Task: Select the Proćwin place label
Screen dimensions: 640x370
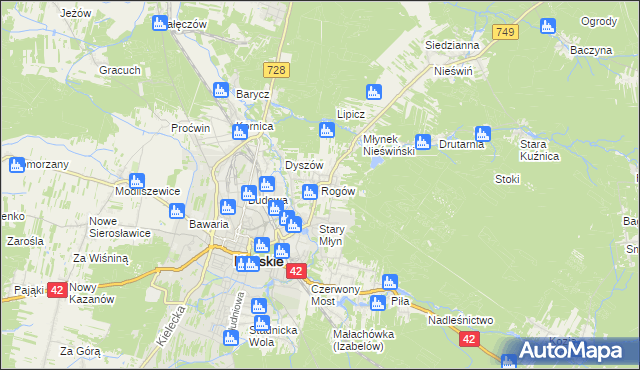Action: 190,128
